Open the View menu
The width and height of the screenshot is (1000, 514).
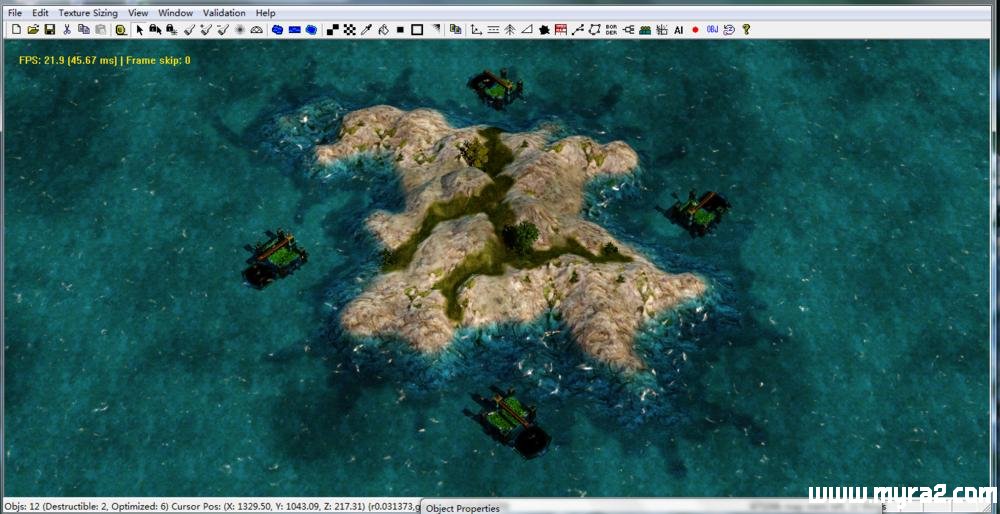[138, 13]
